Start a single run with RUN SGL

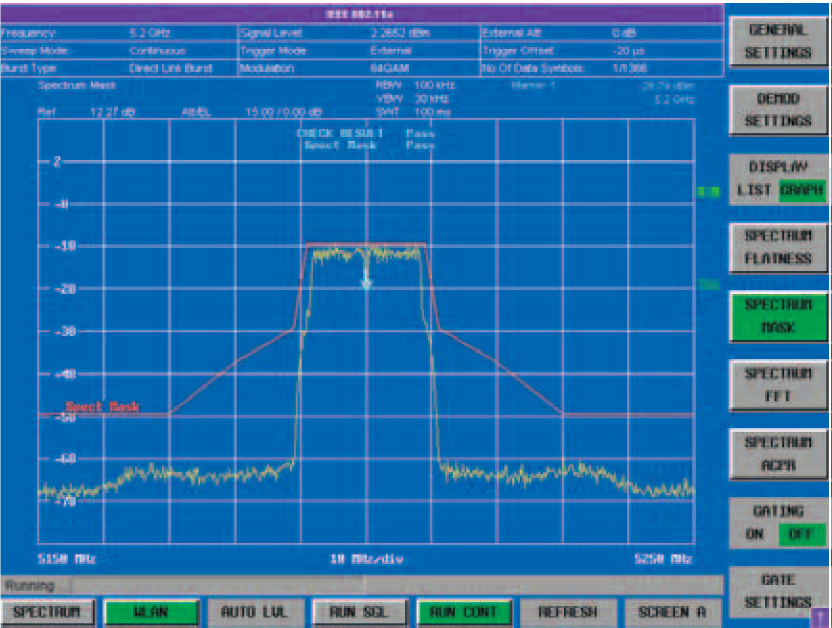[356, 611]
